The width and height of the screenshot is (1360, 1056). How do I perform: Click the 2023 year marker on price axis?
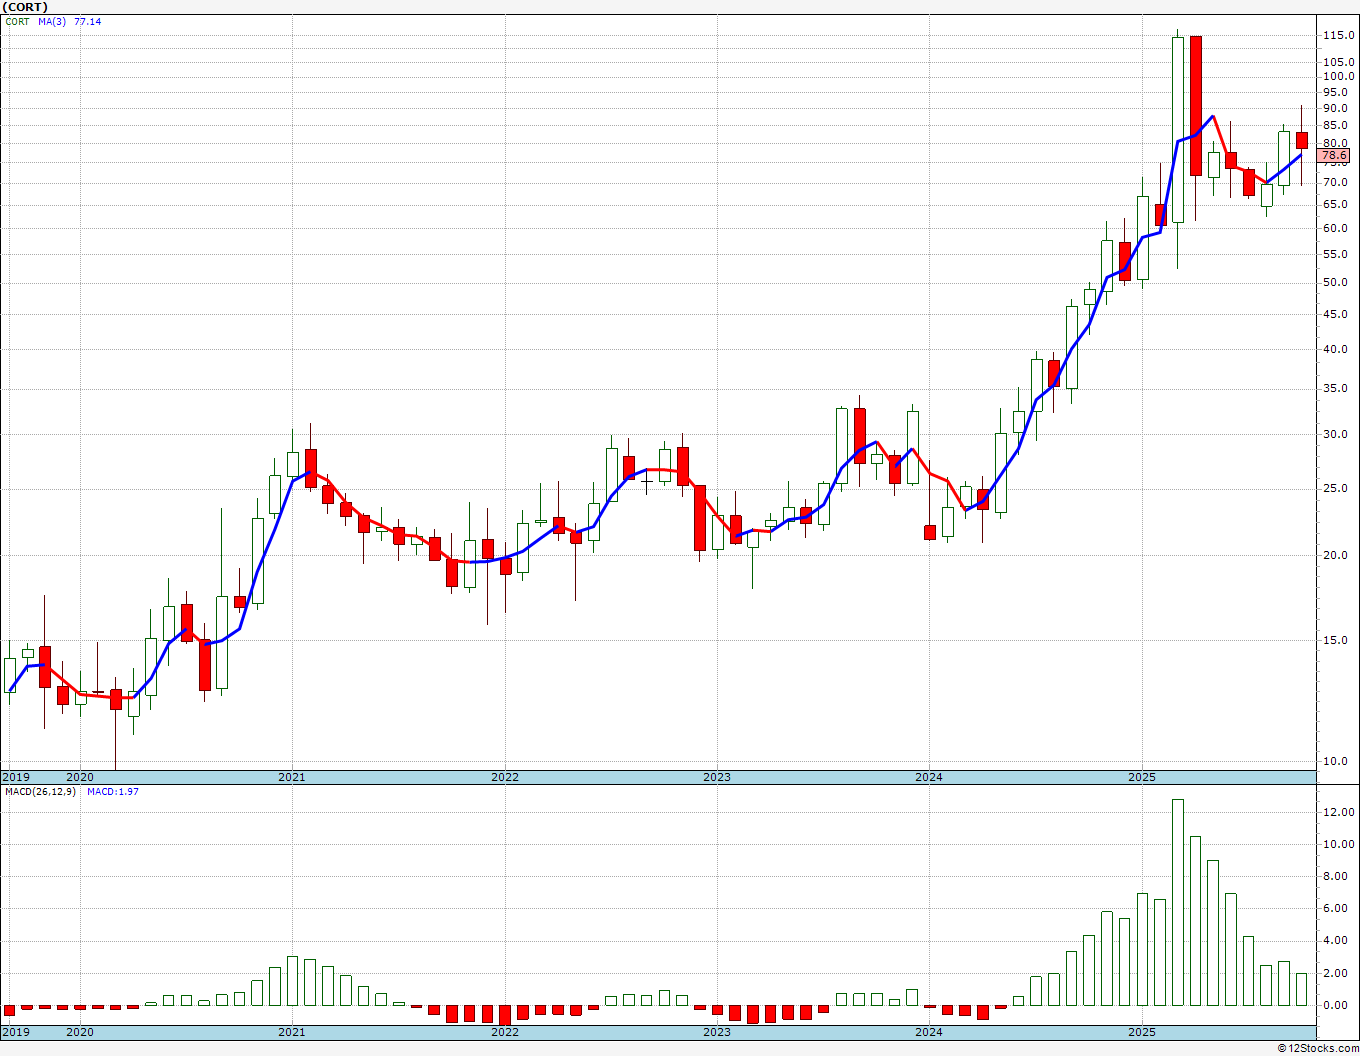tap(716, 777)
